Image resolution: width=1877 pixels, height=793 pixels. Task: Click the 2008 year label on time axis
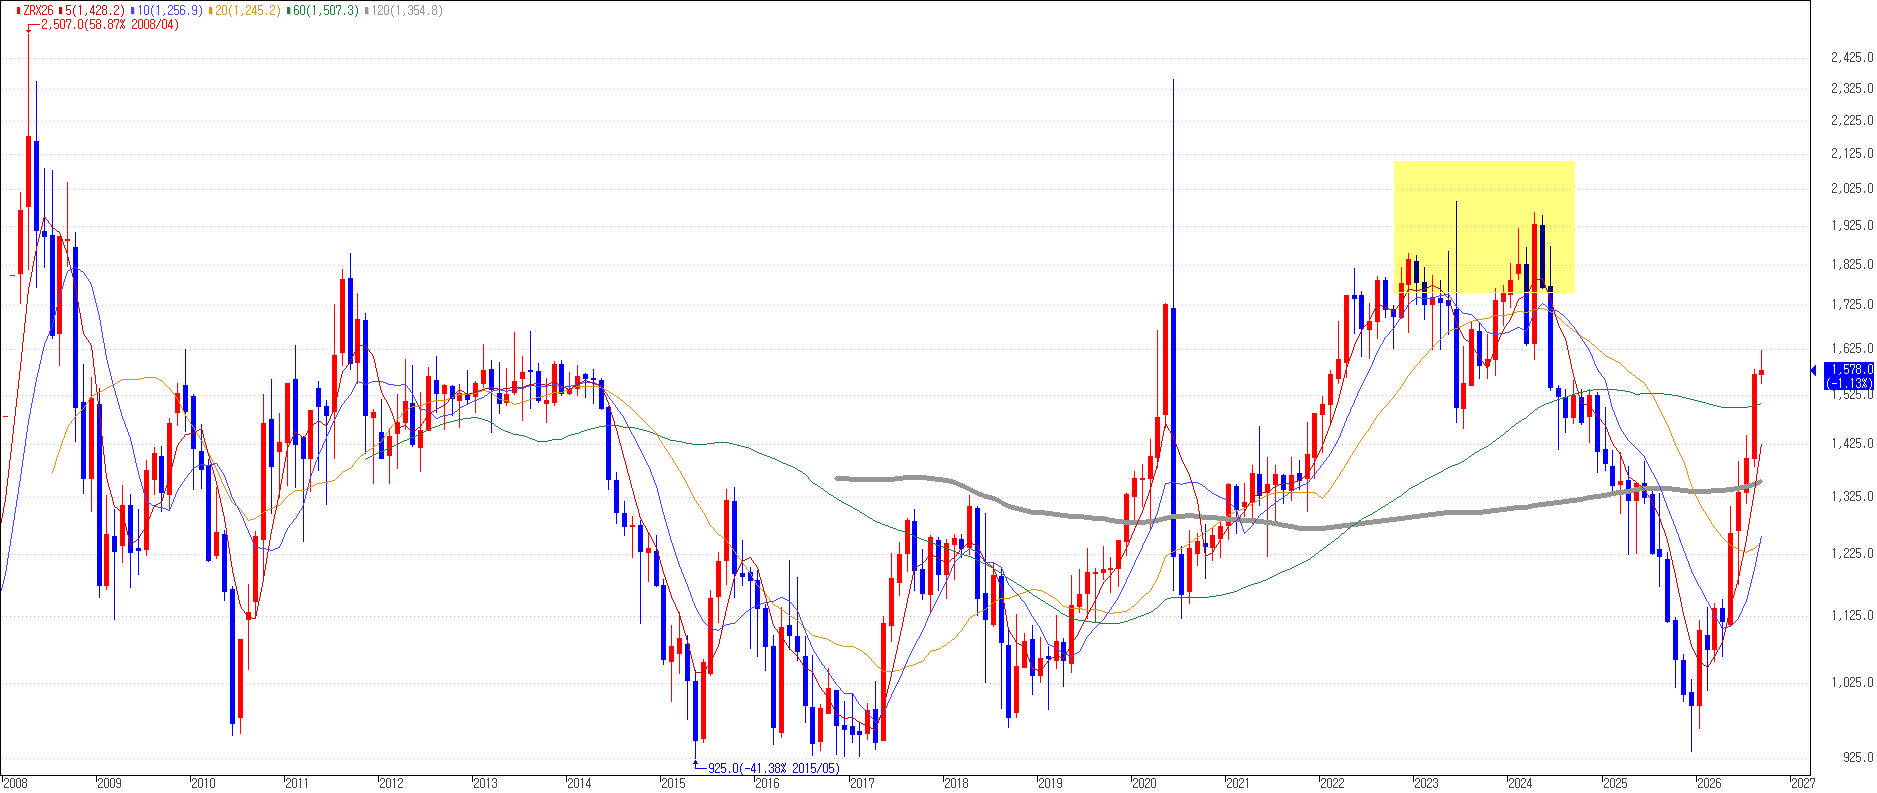(15, 783)
